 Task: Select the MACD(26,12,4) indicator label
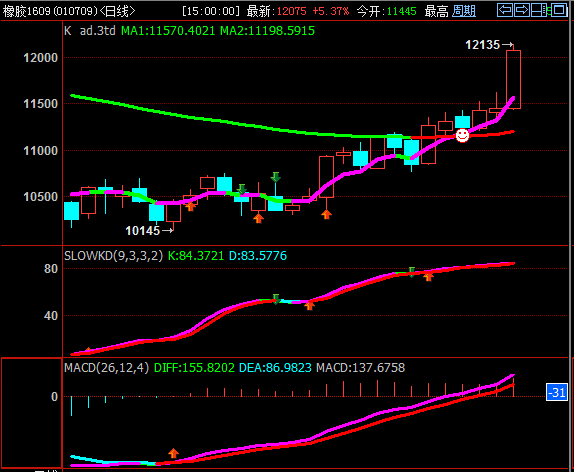pyautogui.click(x=107, y=368)
